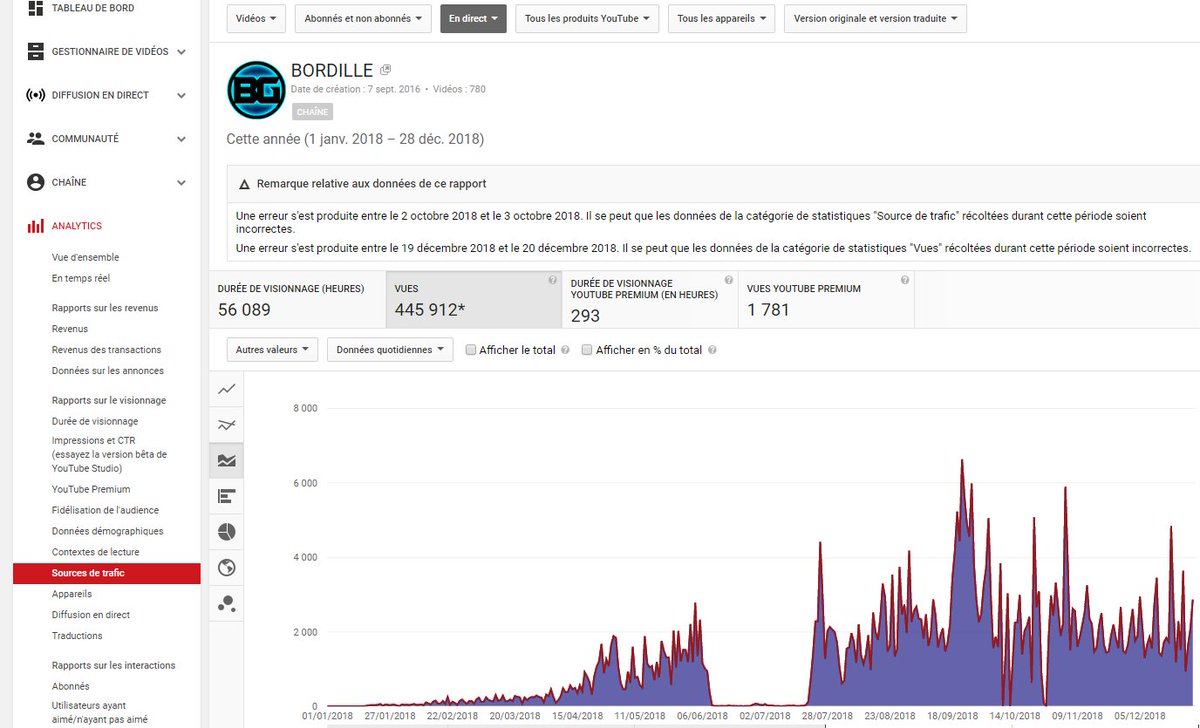
Task: Open Version originale et version traduite dropdown
Action: click(x=875, y=19)
